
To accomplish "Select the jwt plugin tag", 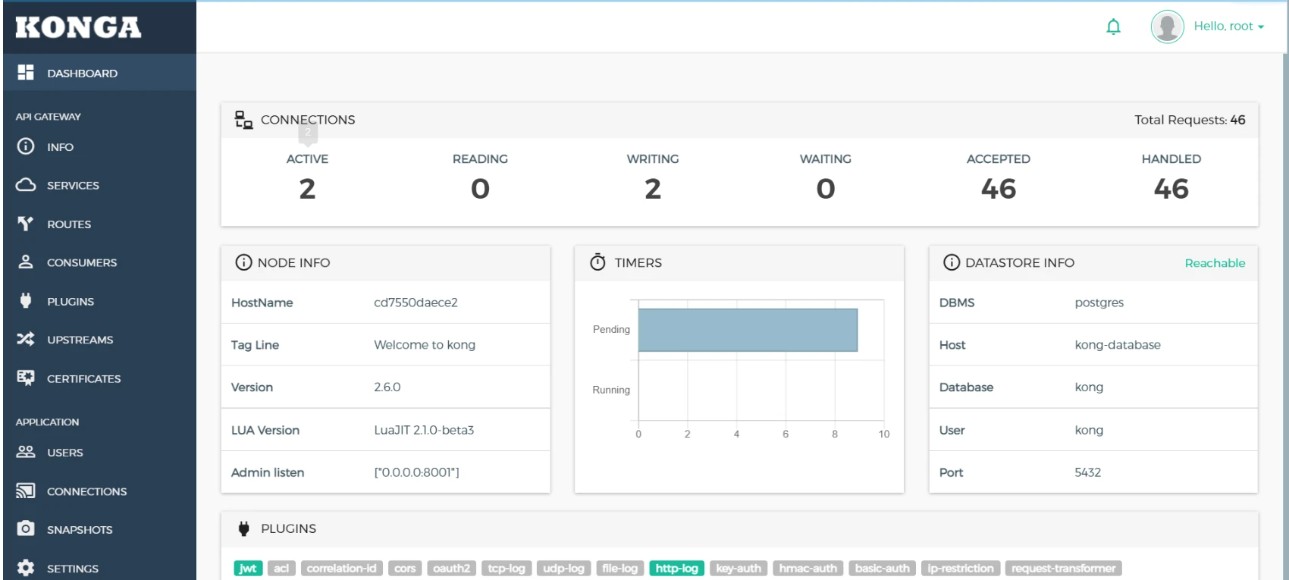I will point(246,569).
